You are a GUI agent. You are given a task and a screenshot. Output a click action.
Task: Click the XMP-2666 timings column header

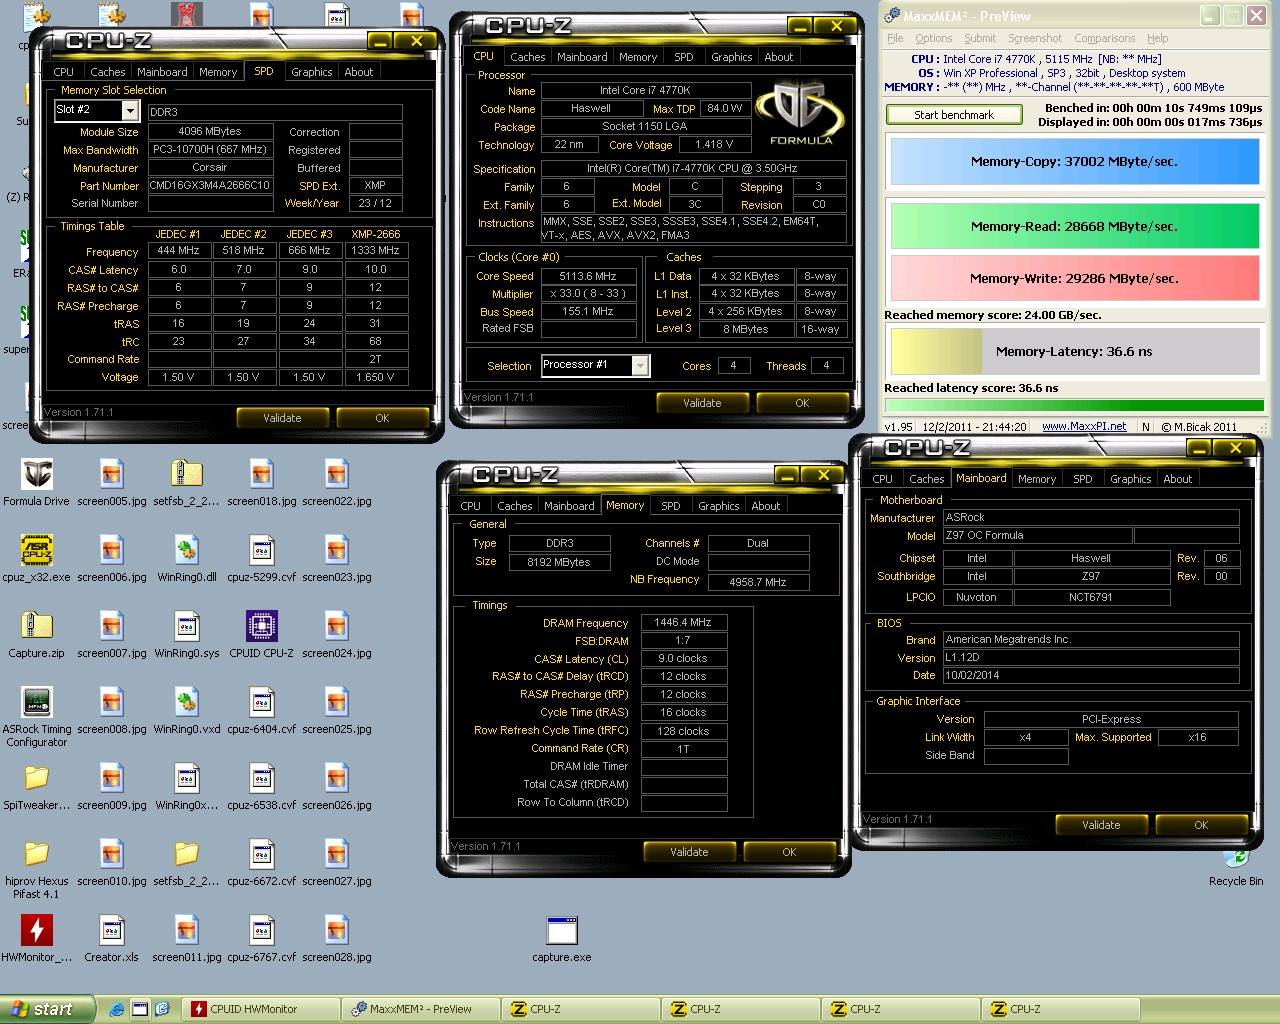click(x=375, y=234)
